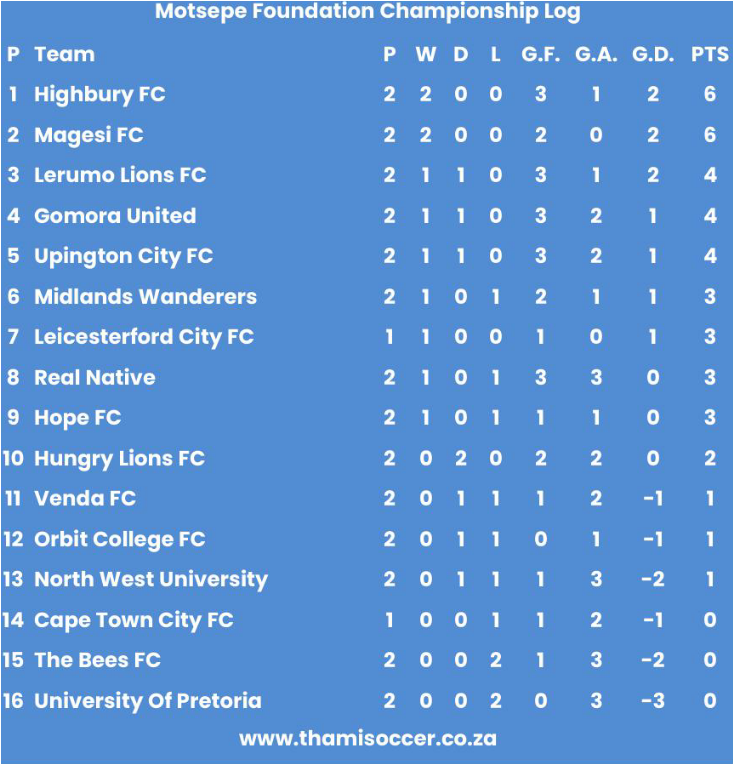Select Leicesterford City FC entry
This screenshot has width=734, height=765.
(x=144, y=338)
